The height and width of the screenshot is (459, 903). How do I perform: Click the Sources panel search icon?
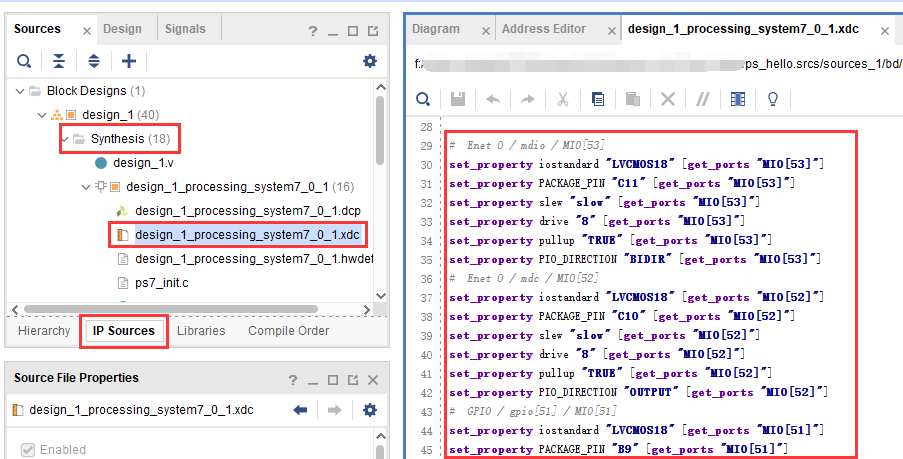tap(24, 61)
